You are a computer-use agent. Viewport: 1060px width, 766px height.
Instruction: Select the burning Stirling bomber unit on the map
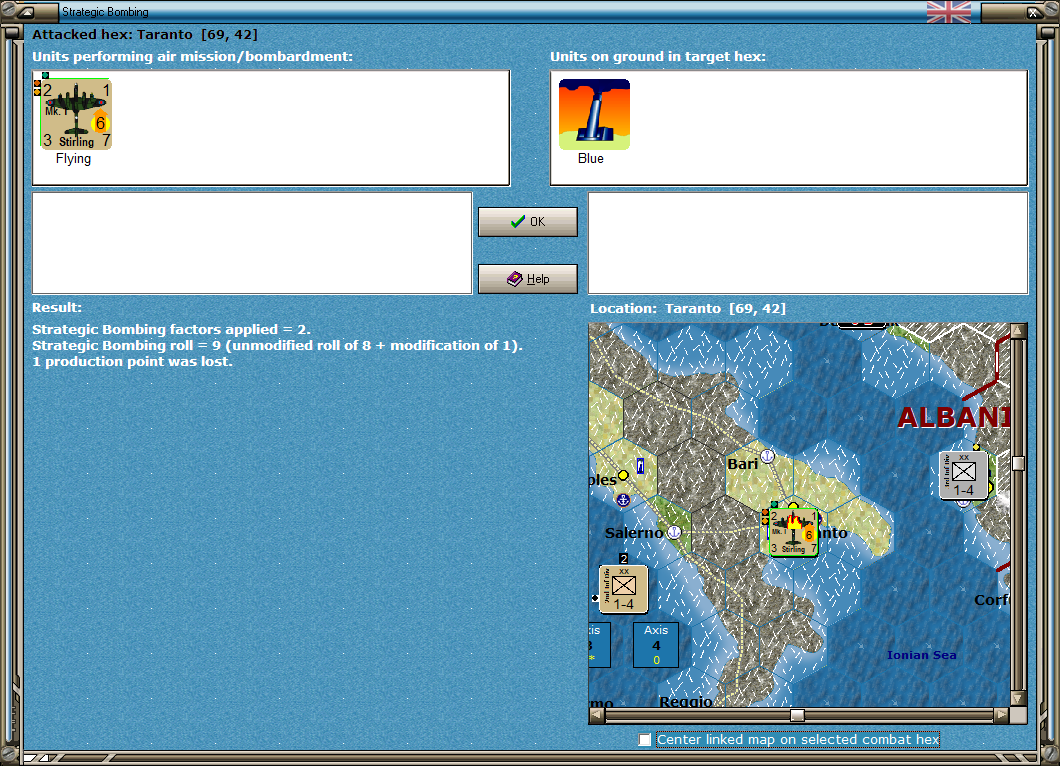coord(793,530)
